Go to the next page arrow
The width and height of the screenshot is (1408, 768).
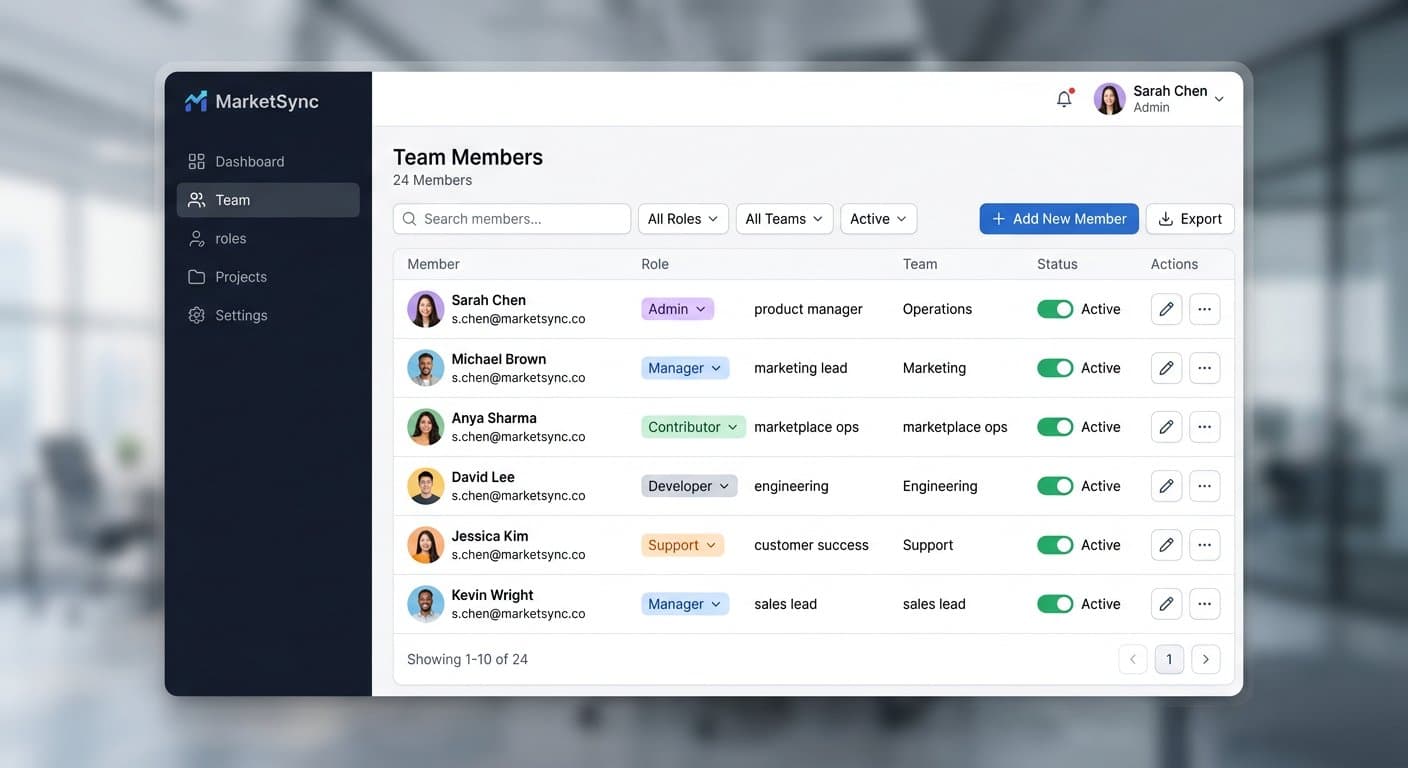(x=1206, y=659)
